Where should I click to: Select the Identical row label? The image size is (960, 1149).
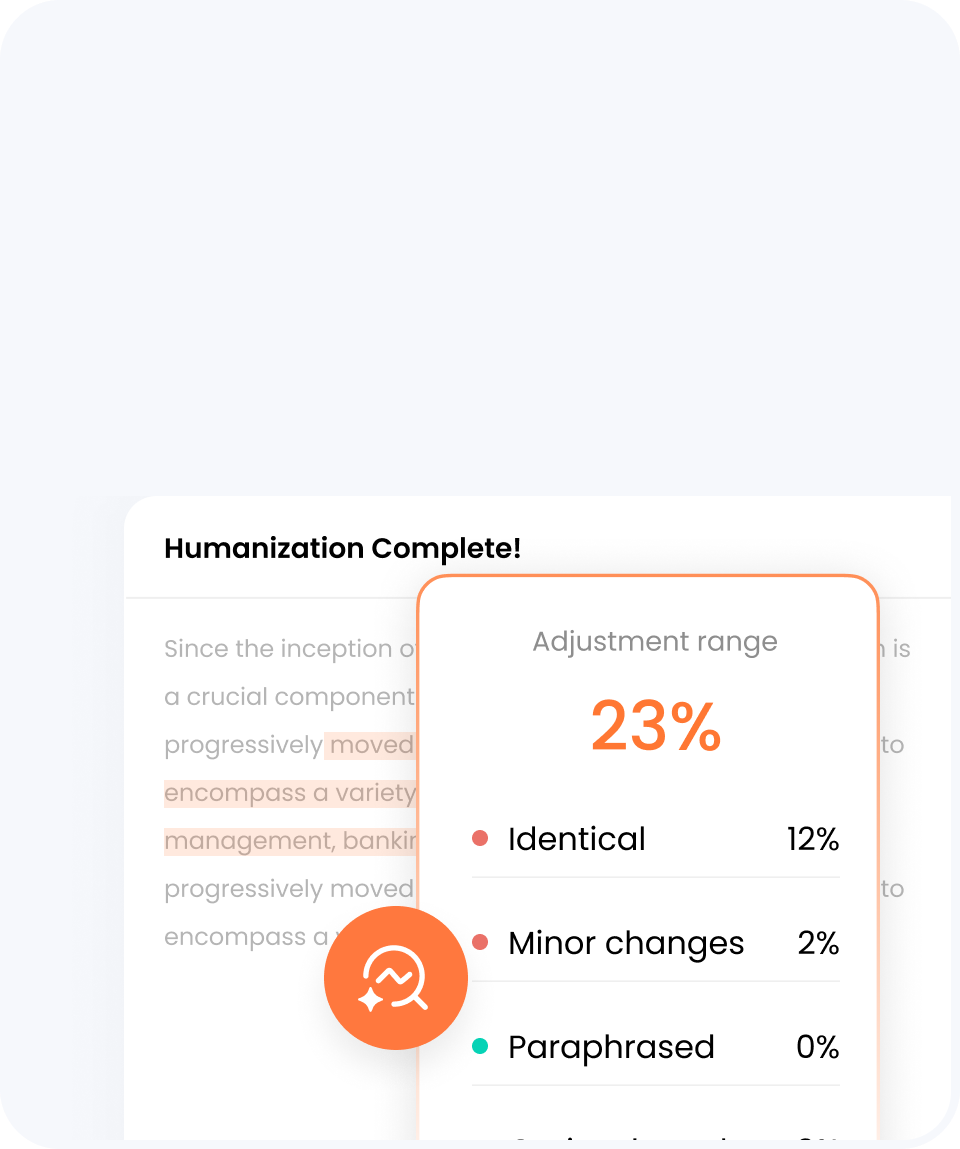(577, 839)
